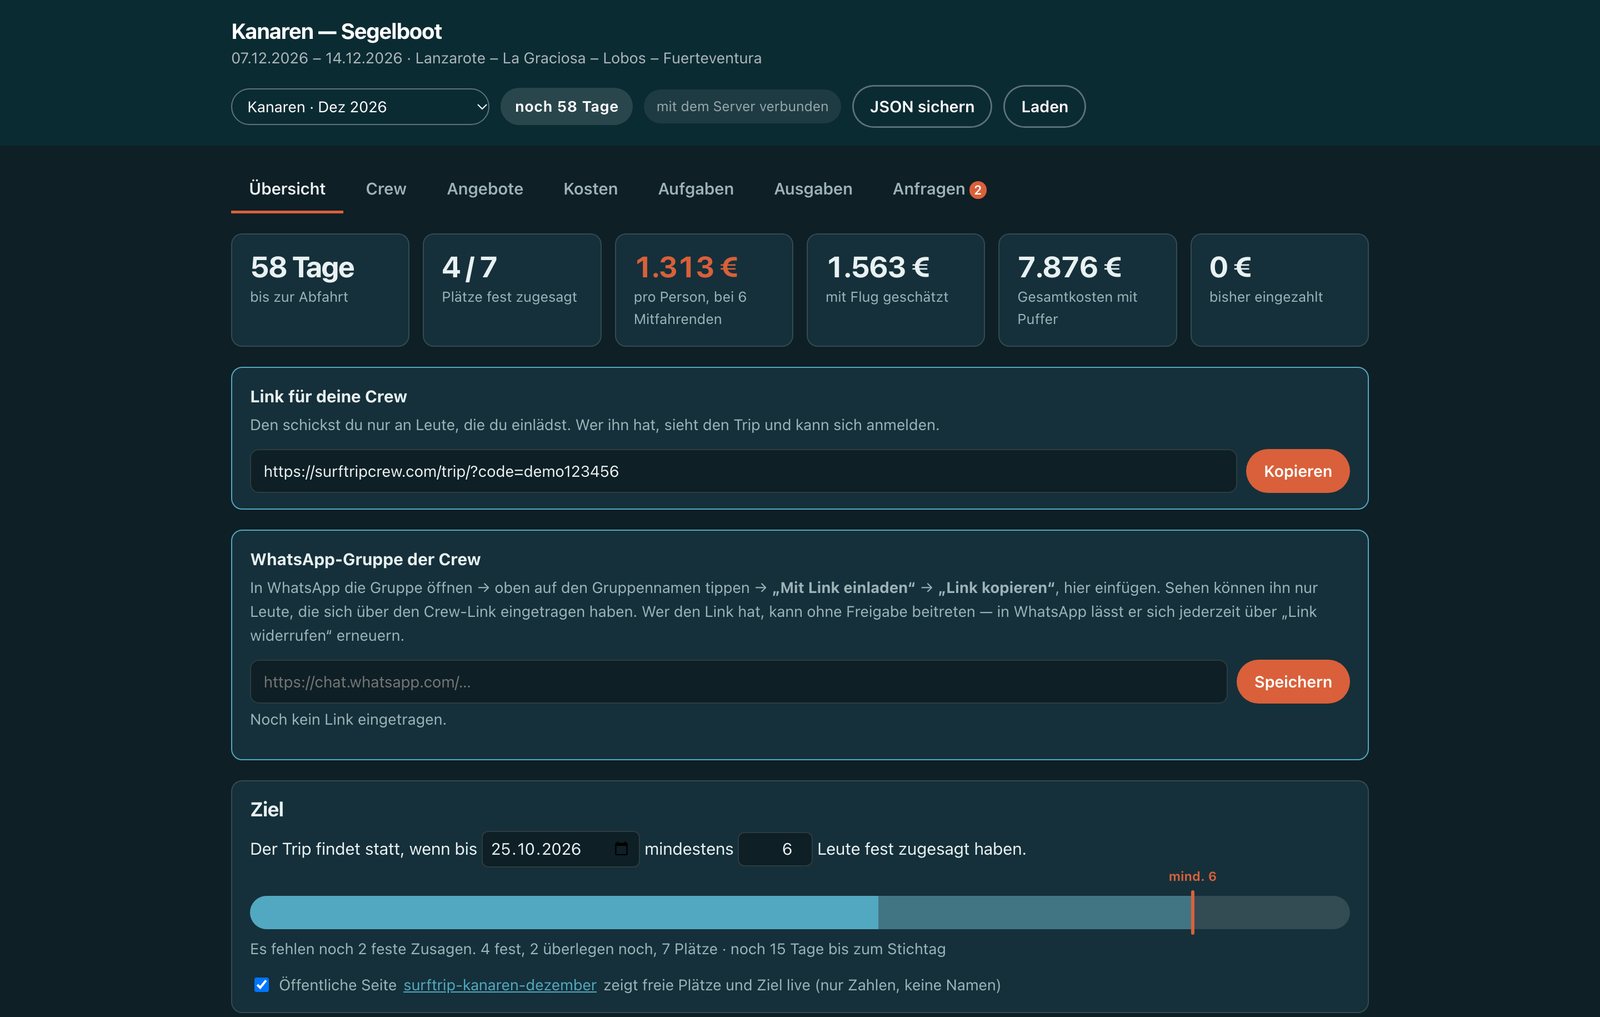Uncheck the Öffentliche Seite checkbox
This screenshot has height=1017, width=1600.
[262, 985]
